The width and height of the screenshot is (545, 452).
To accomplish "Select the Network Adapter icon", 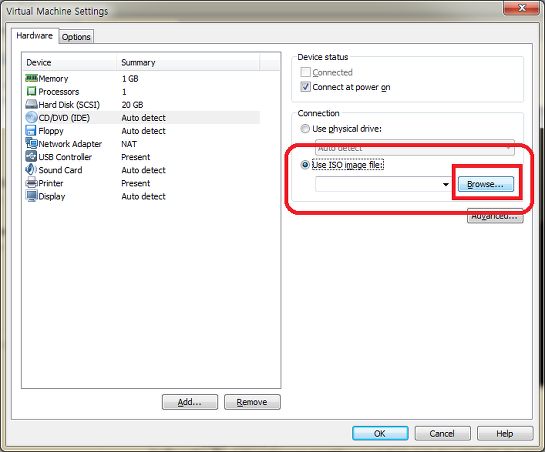I will [x=31, y=144].
